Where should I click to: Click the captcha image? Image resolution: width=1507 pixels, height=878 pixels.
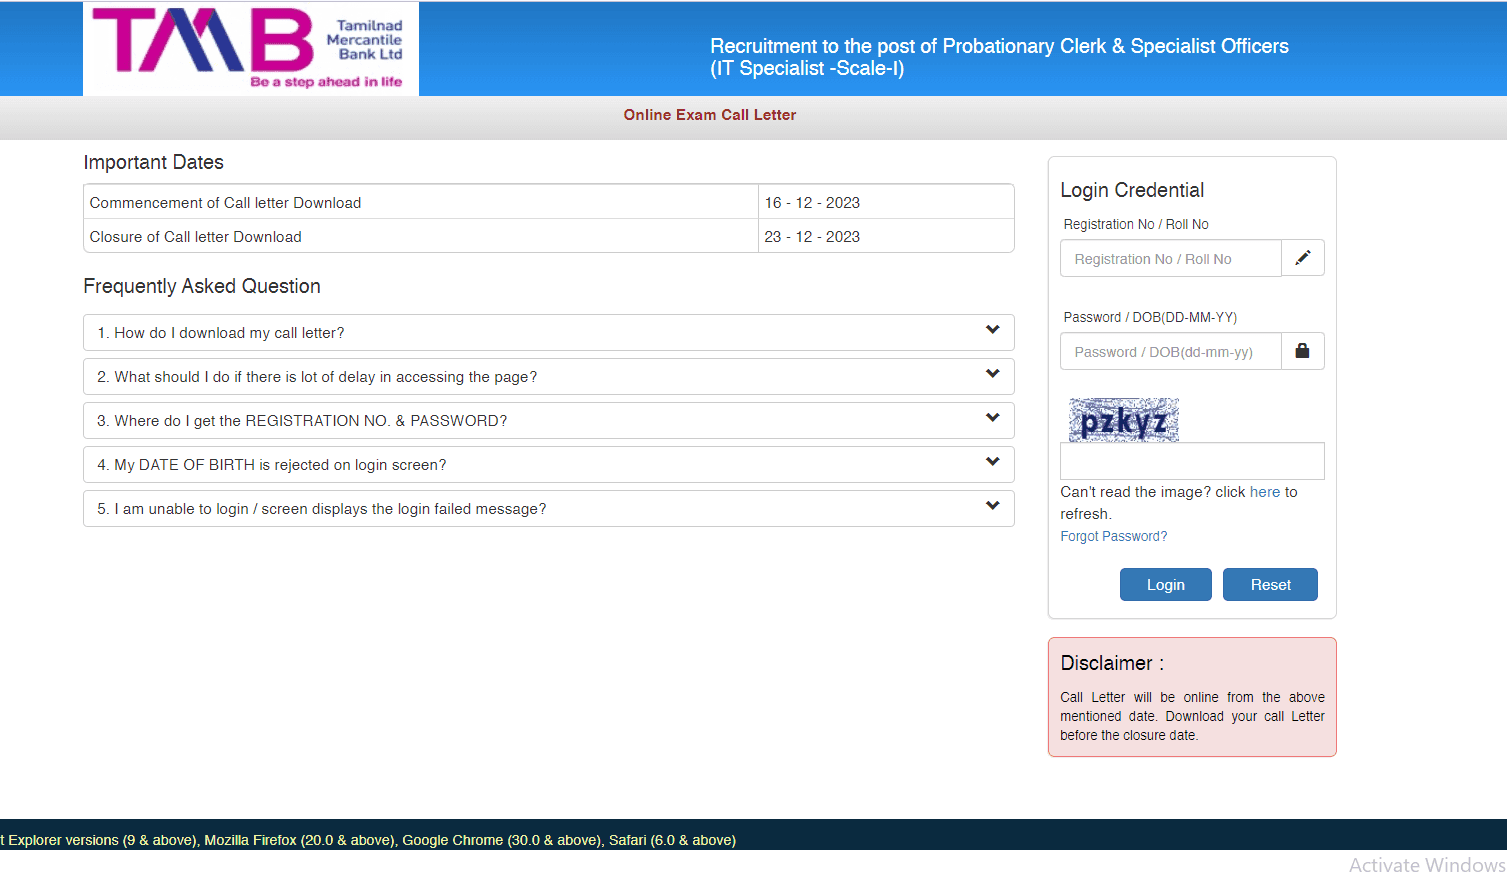[1123, 420]
